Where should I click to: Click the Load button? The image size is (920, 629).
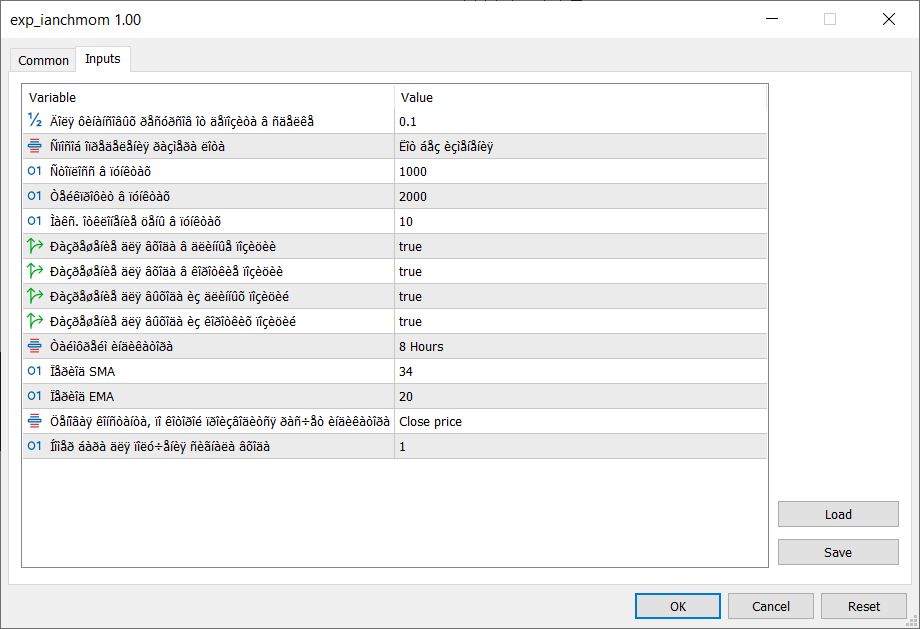click(838, 515)
